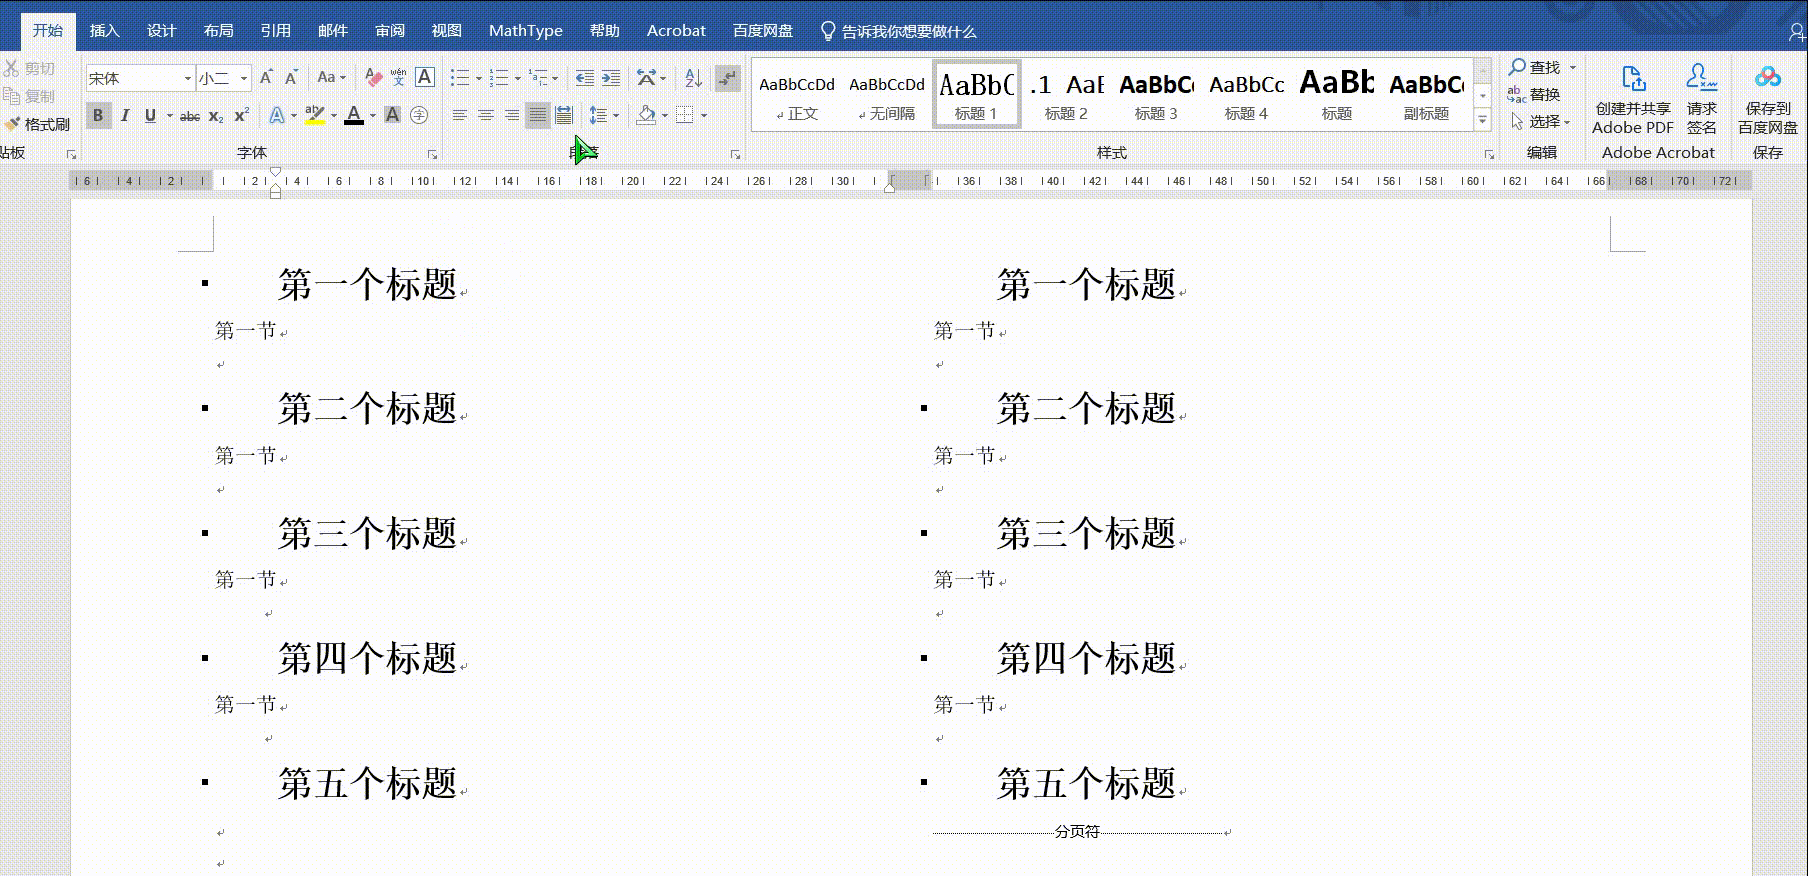
Task: Toggle subscript formatting
Action: [x=216, y=116]
